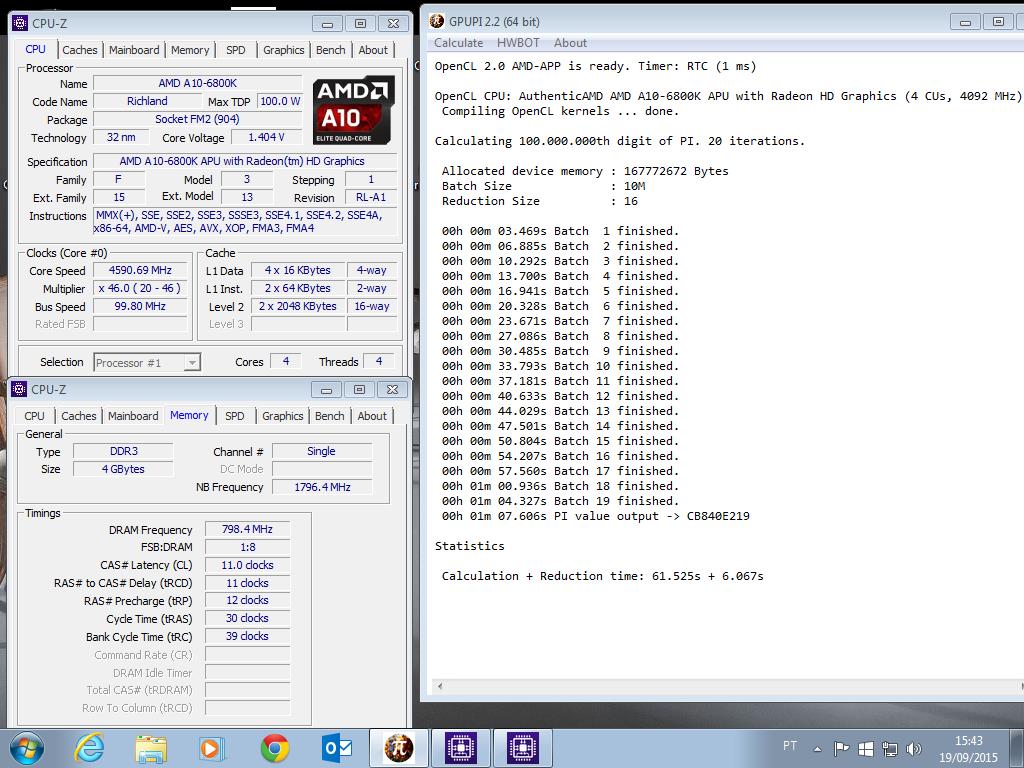Switch to CPU tab in lower CPU-Z window

35,416
